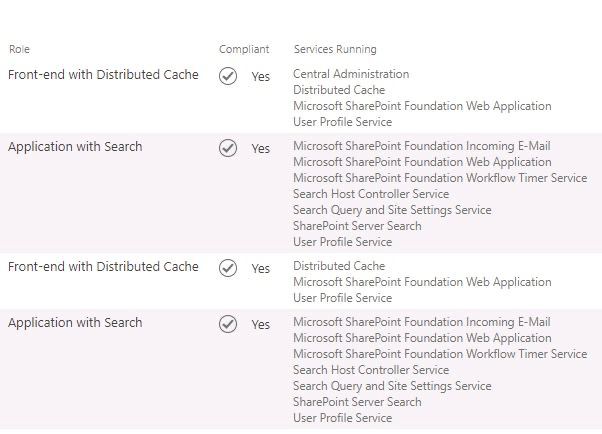
Task: Select Web Application service in the lower Front-end row
Action: point(422,282)
